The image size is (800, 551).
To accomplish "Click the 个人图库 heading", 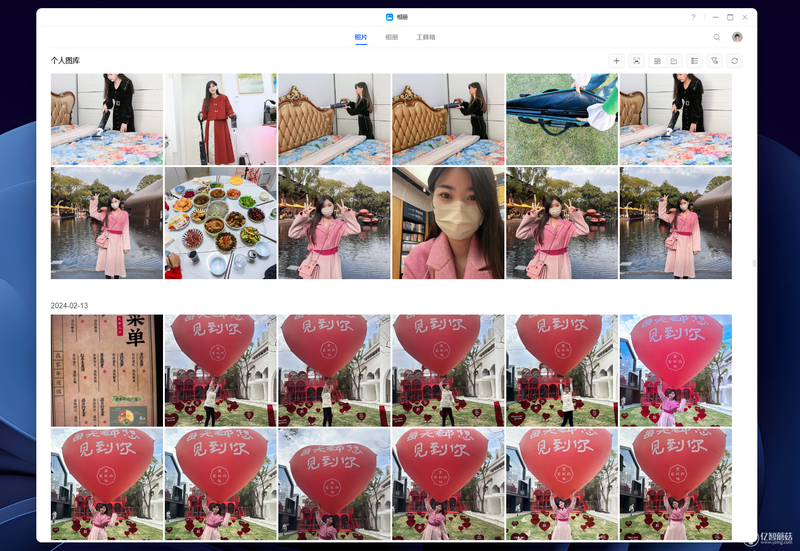I will 65,60.
